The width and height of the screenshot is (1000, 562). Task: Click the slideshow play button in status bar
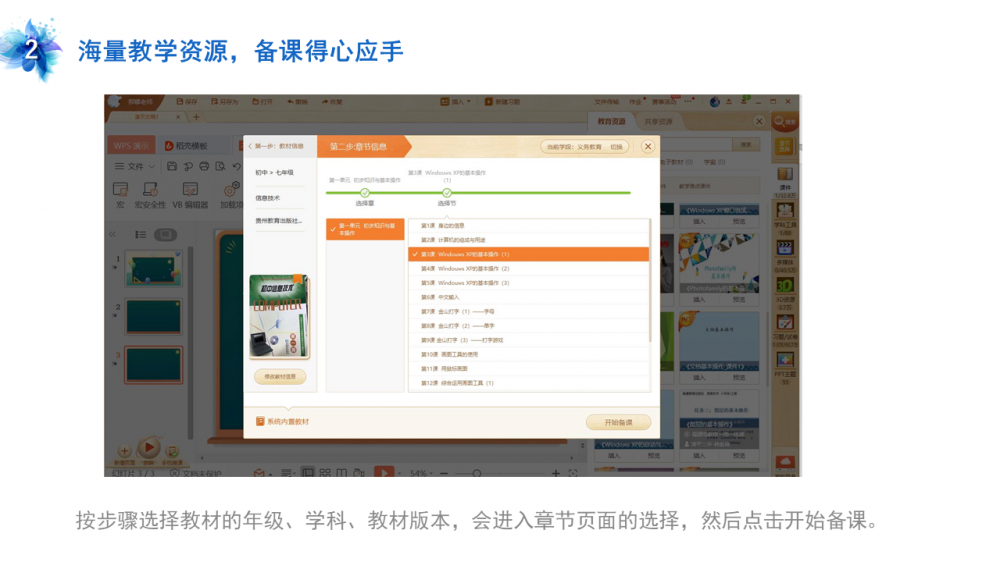click(x=384, y=472)
